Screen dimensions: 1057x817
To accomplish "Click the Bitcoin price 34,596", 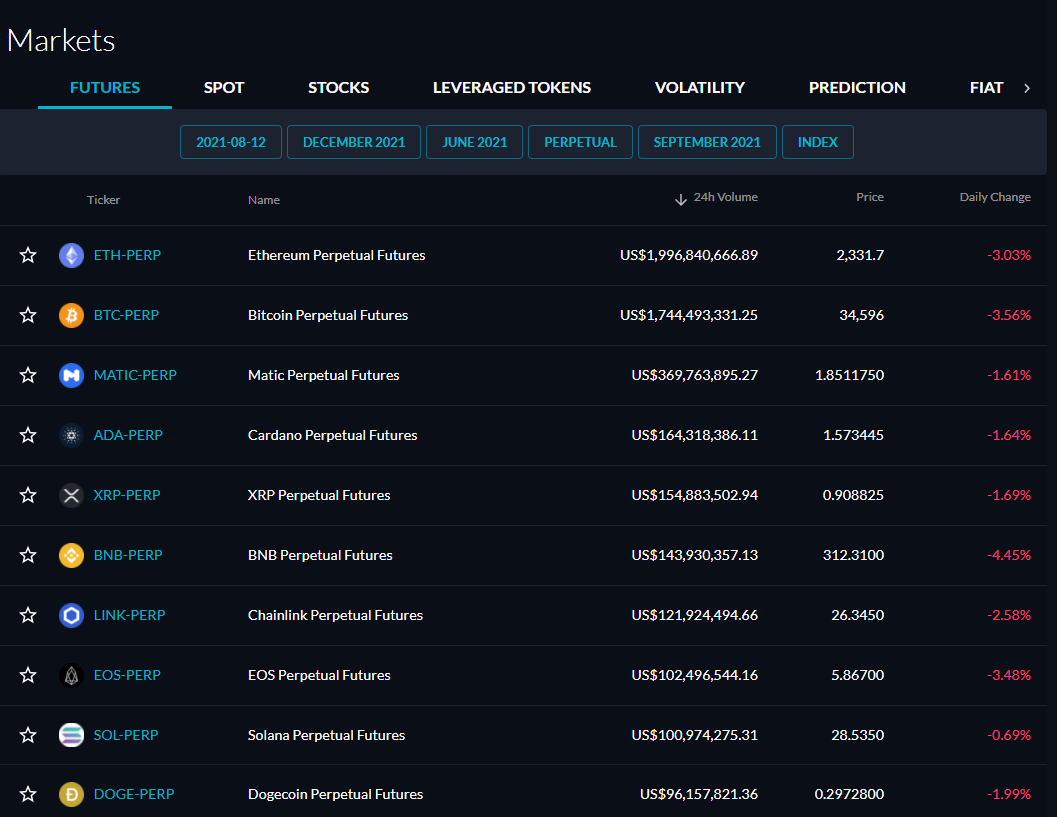I will pyautogui.click(x=862, y=315).
